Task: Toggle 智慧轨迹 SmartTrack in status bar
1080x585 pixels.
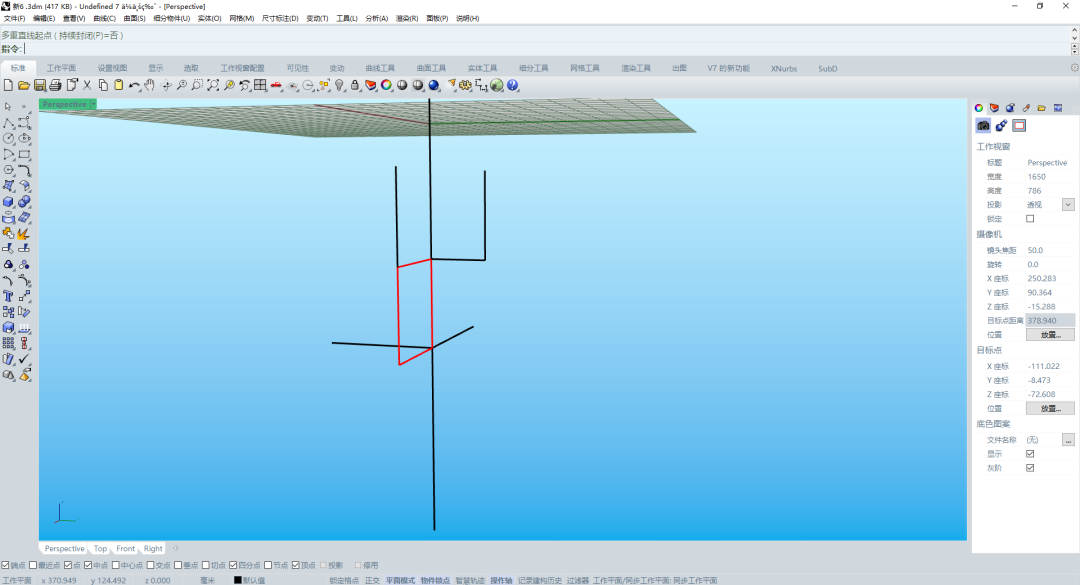Action: point(470,580)
